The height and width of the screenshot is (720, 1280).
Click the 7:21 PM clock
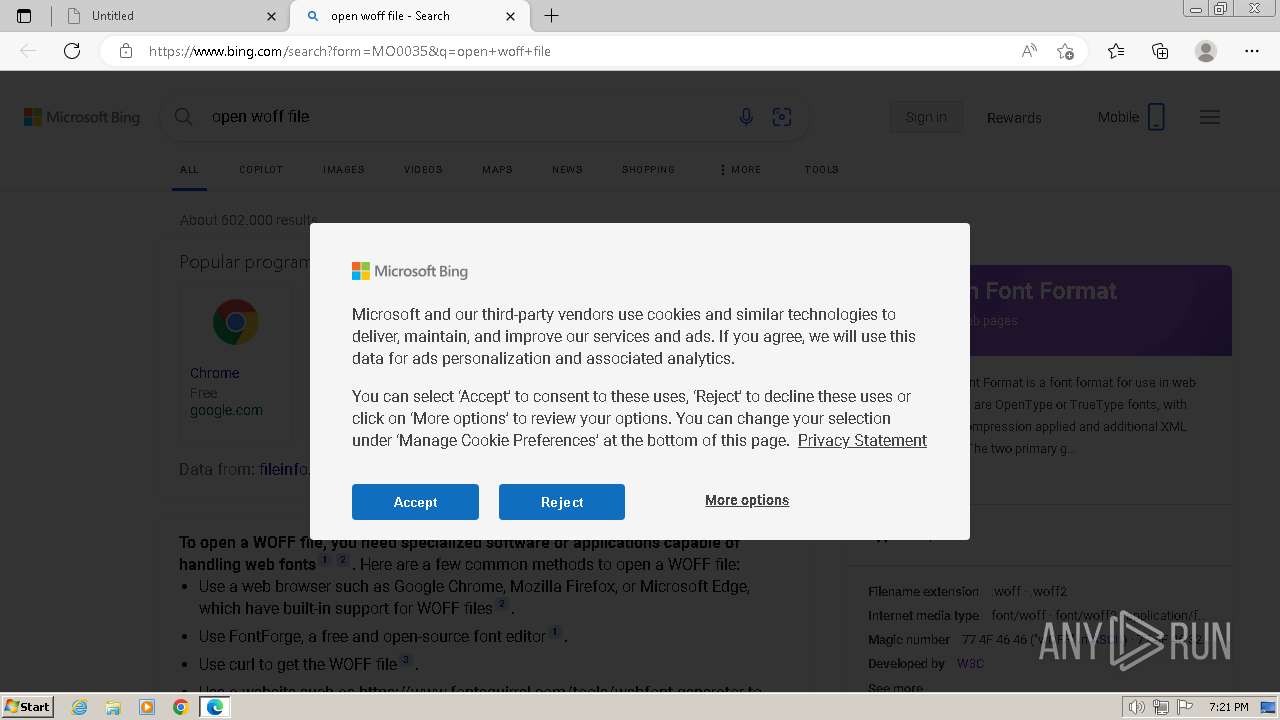tap(1228, 707)
